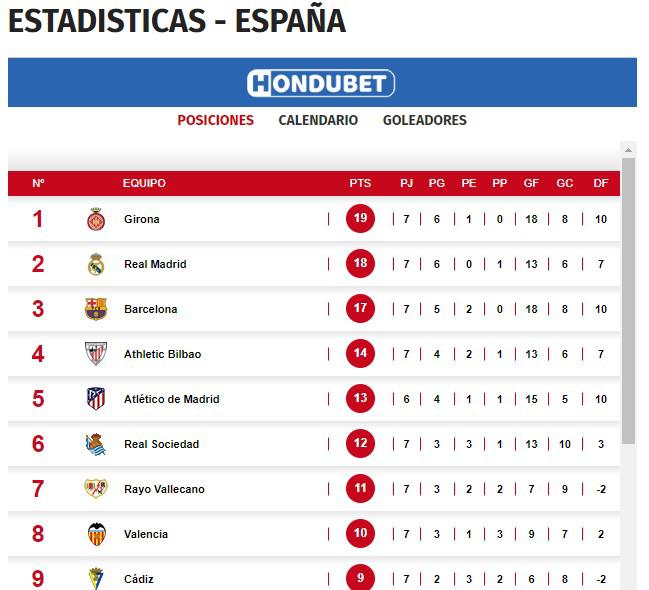Click the Barcelona club crest
The width and height of the screenshot is (649, 590).
pos(96,309)
